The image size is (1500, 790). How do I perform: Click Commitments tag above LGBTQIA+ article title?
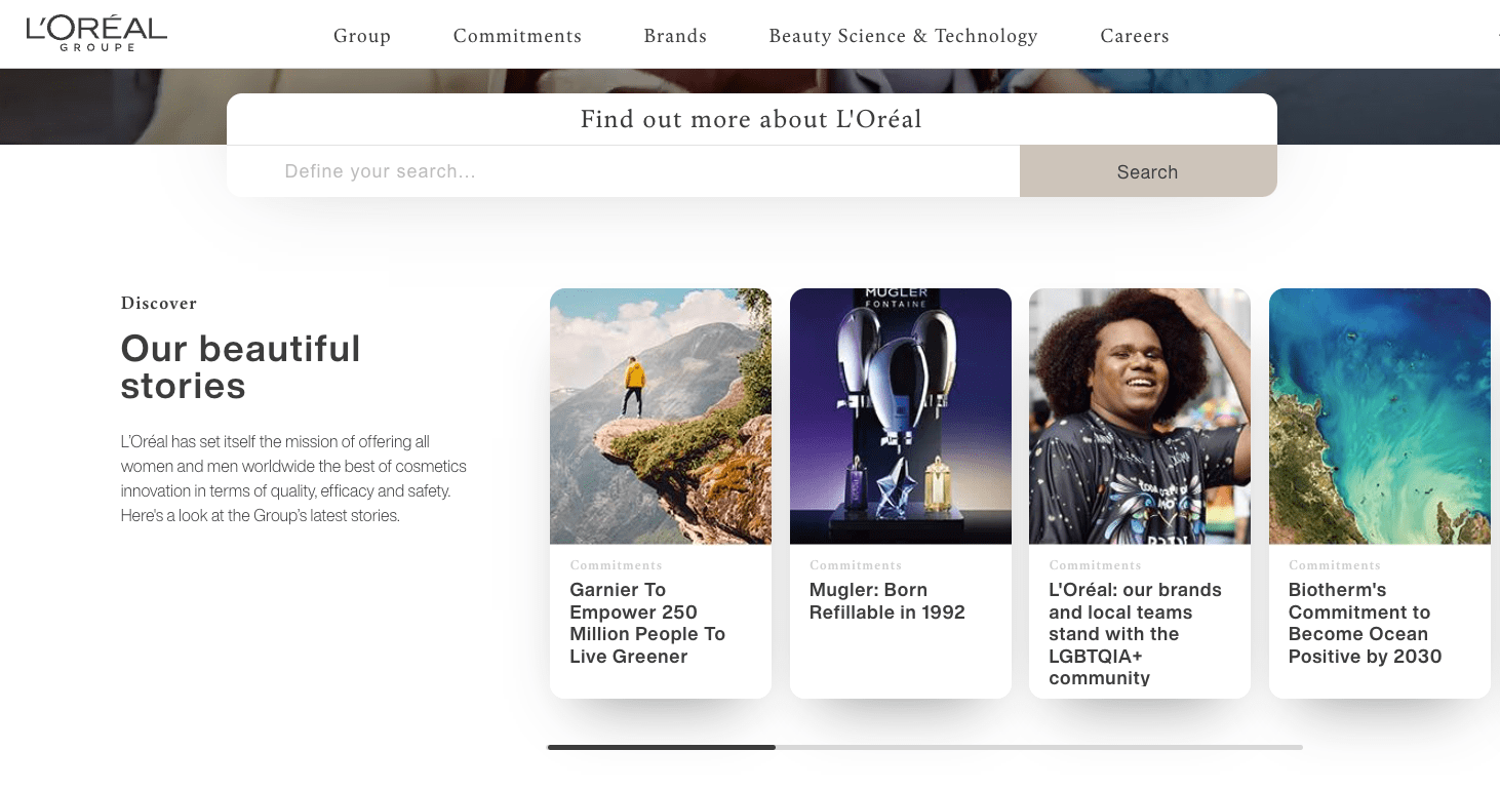tap(1095, 565)
